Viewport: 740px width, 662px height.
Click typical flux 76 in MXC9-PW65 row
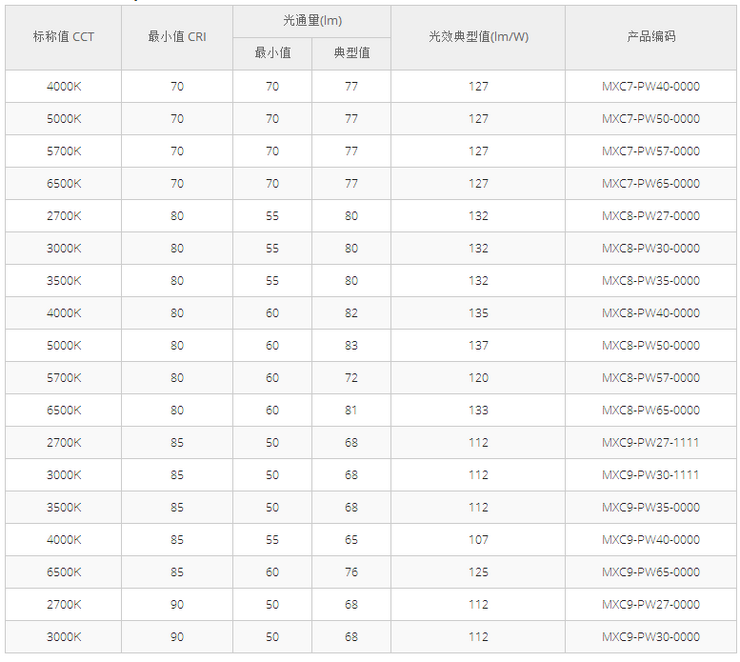(351, 572)
